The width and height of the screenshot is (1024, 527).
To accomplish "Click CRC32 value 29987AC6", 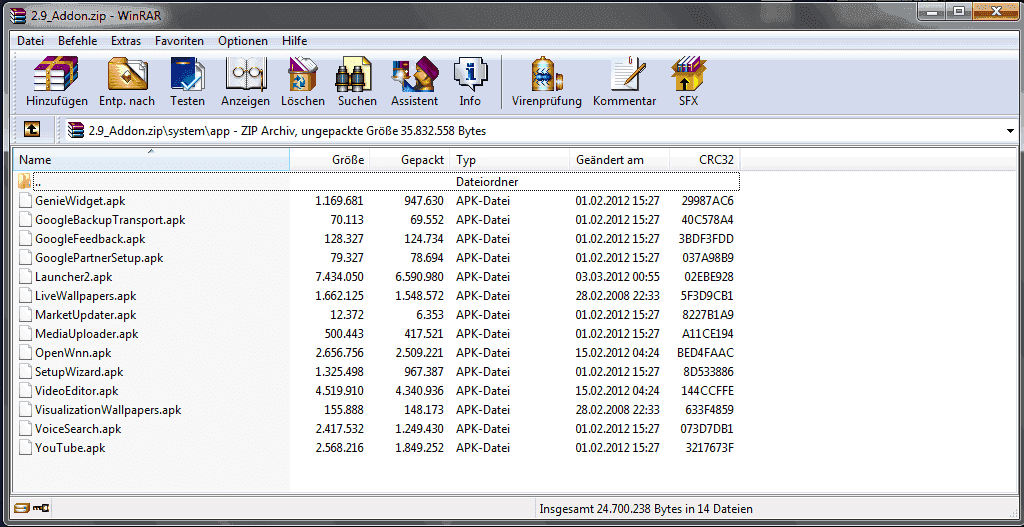I will pos(709,200).
